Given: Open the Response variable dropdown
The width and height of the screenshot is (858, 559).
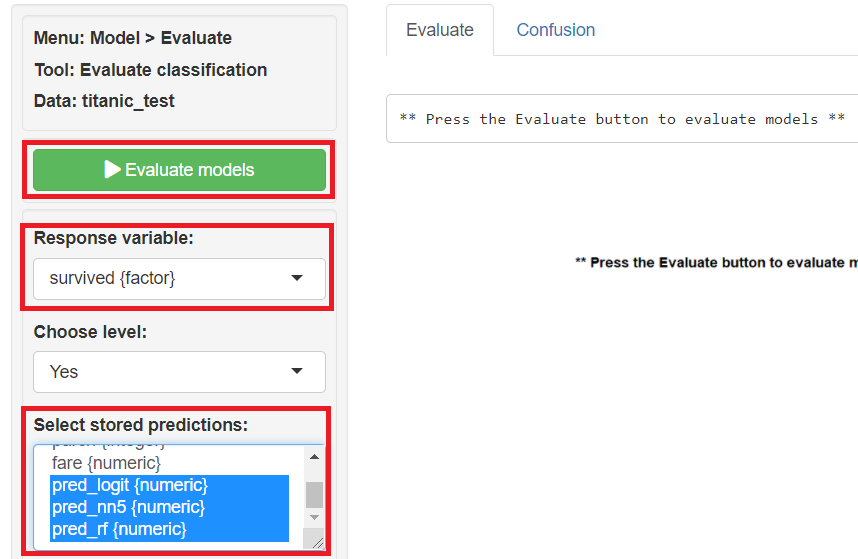Looking at the screenshot, I should [x=179, y=278].
